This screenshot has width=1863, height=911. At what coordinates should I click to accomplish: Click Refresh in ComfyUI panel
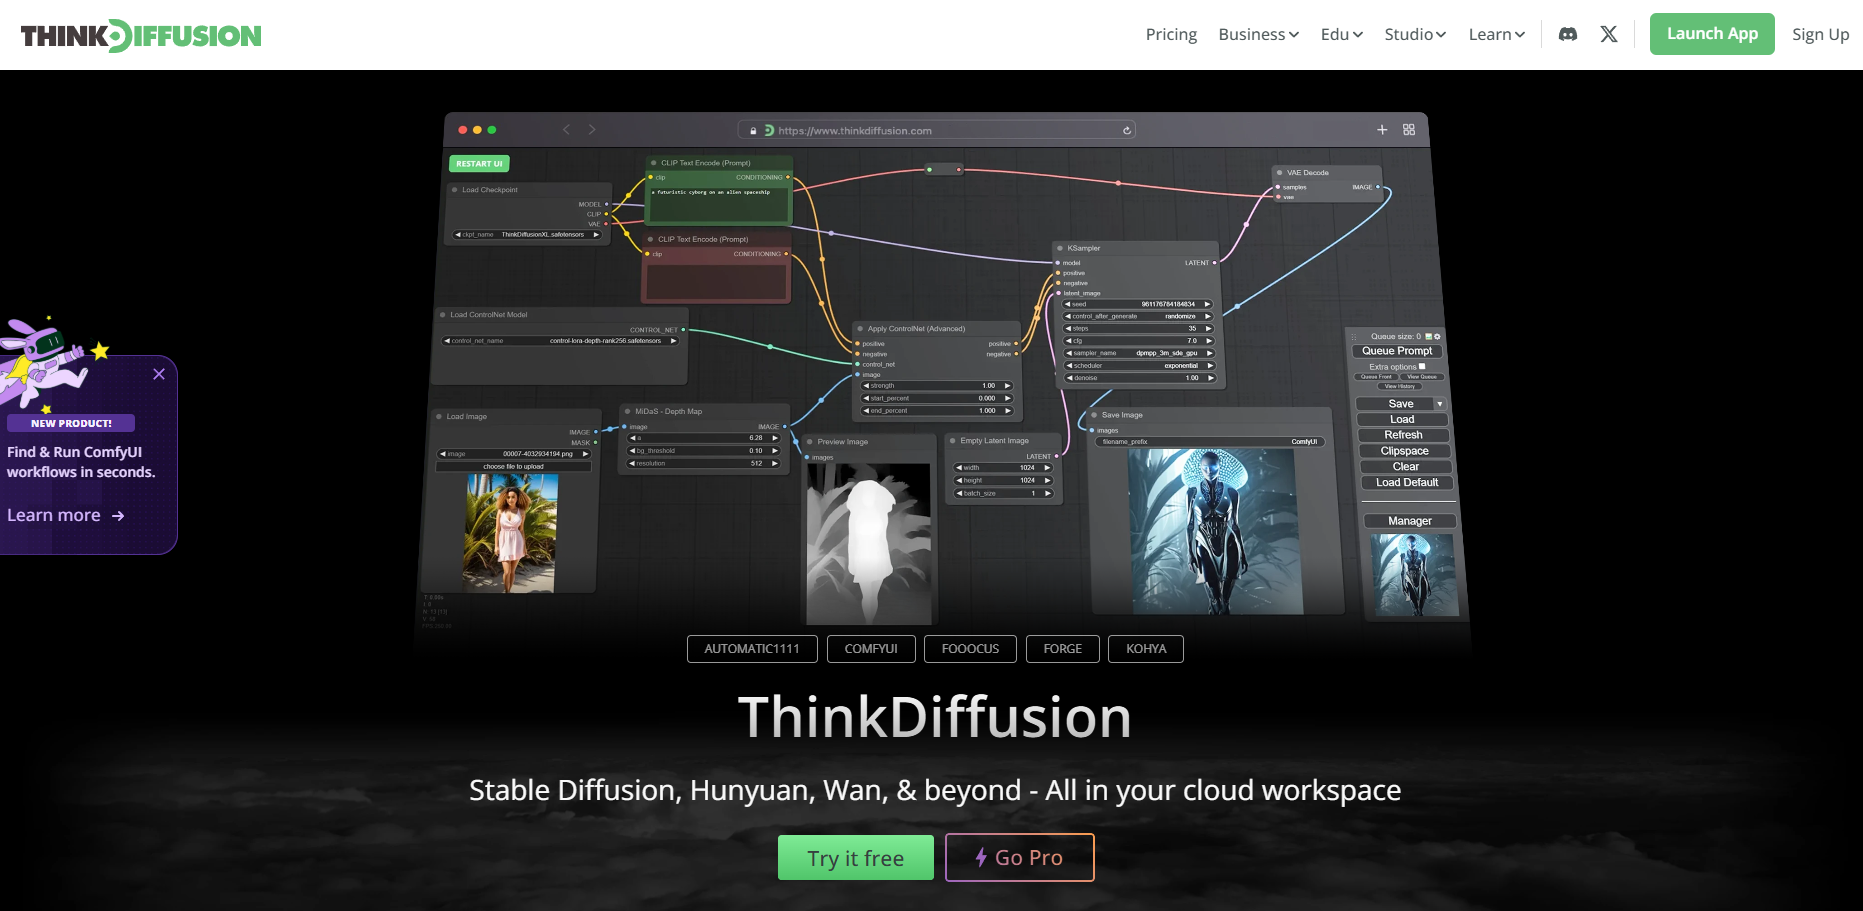(x=1403, y=435)
